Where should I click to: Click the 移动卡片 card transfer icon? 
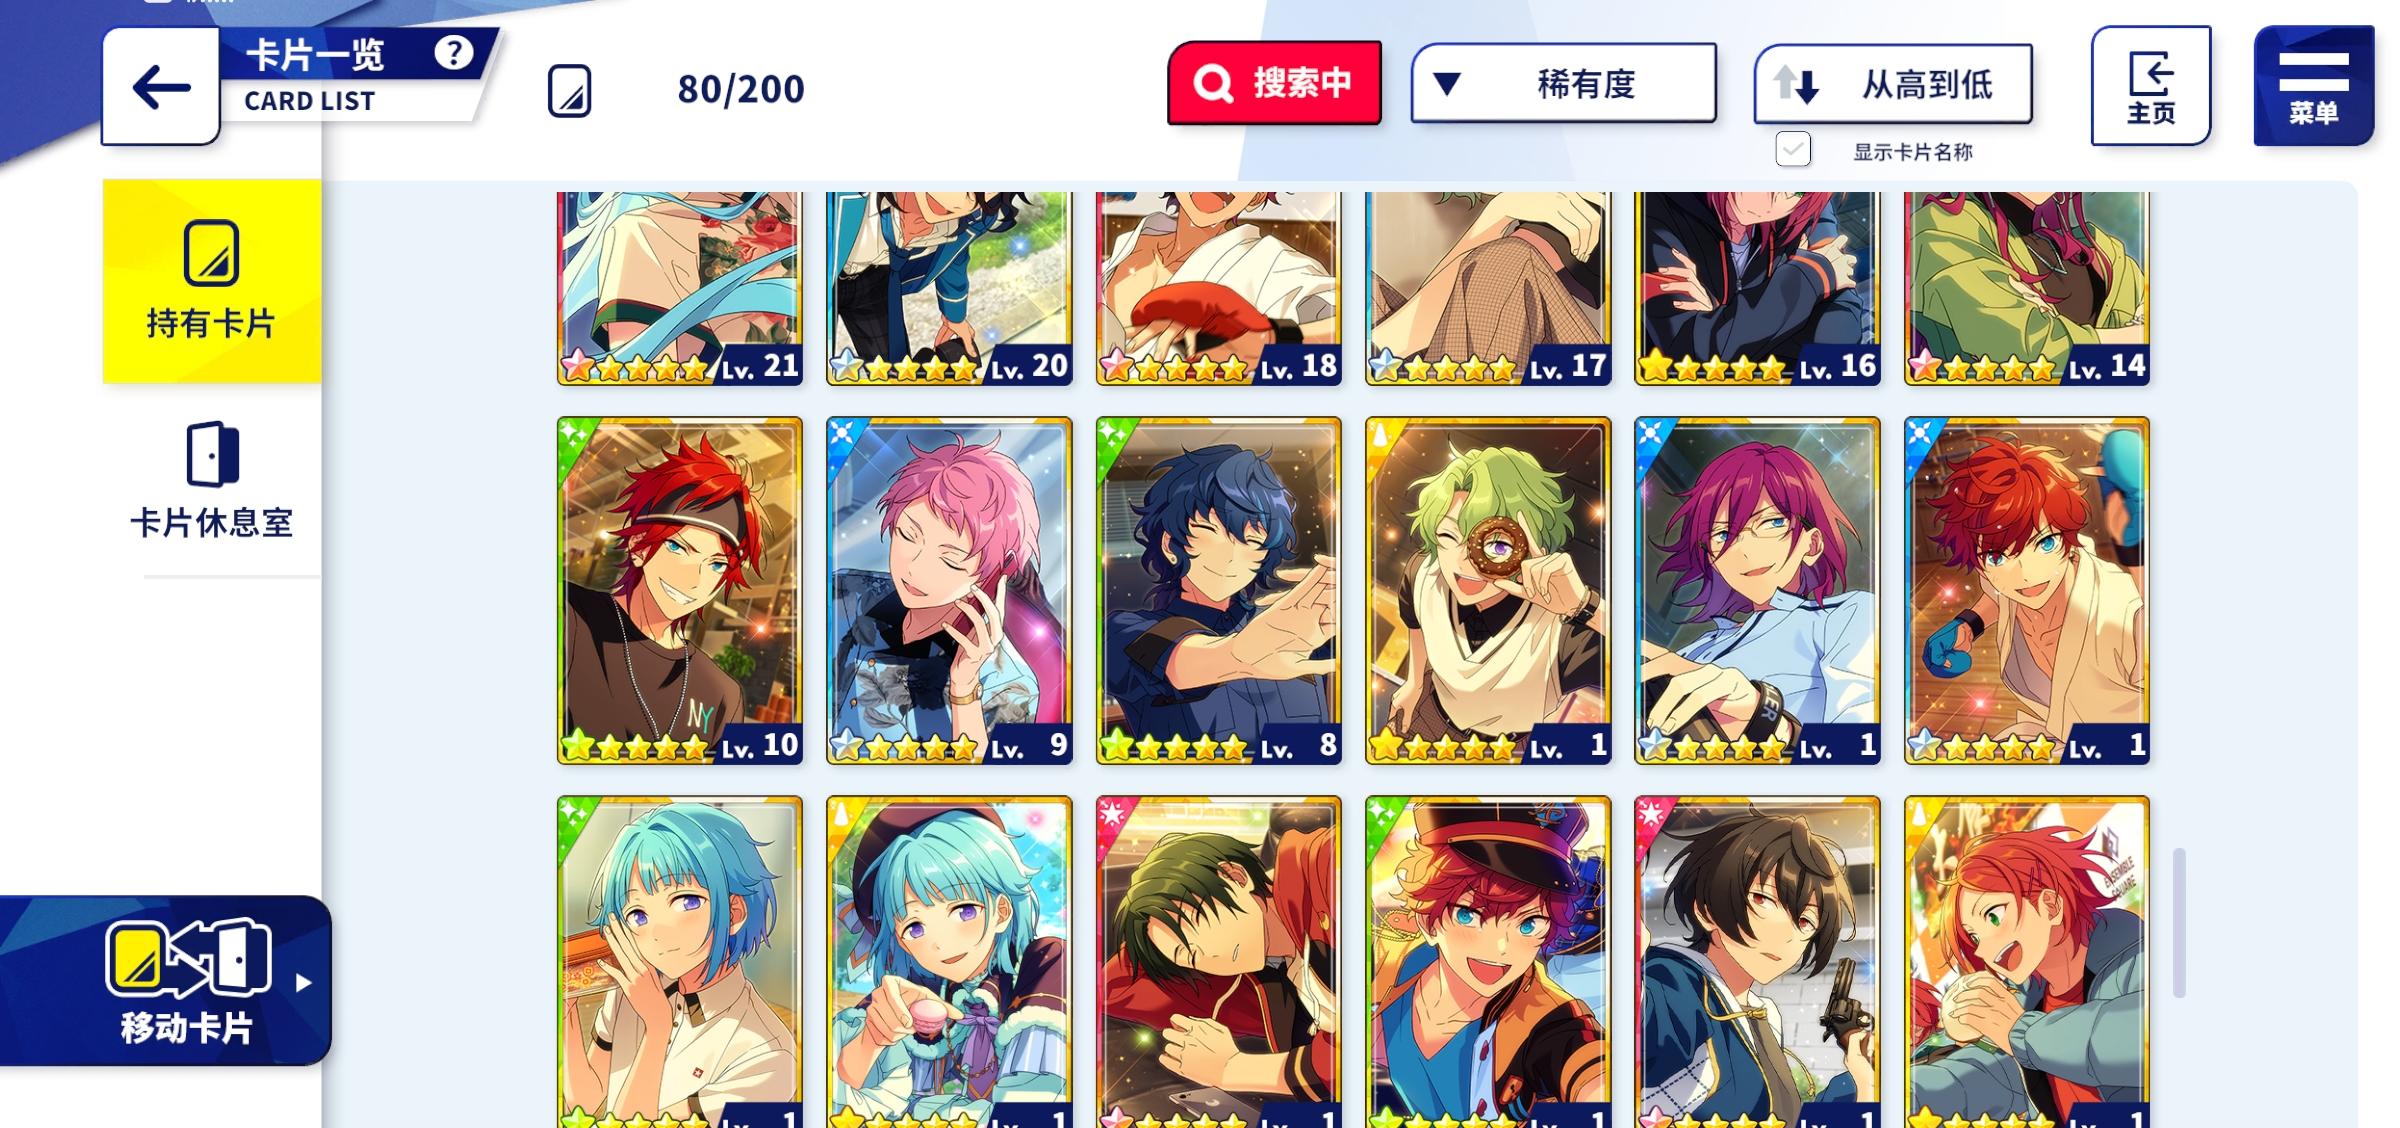188,959
